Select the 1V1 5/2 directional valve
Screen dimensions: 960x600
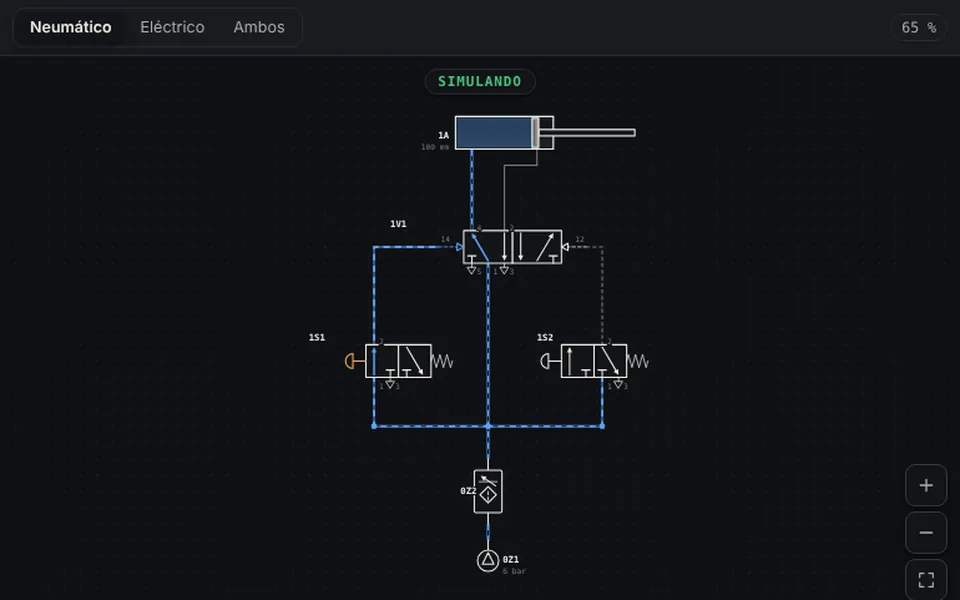512,247
